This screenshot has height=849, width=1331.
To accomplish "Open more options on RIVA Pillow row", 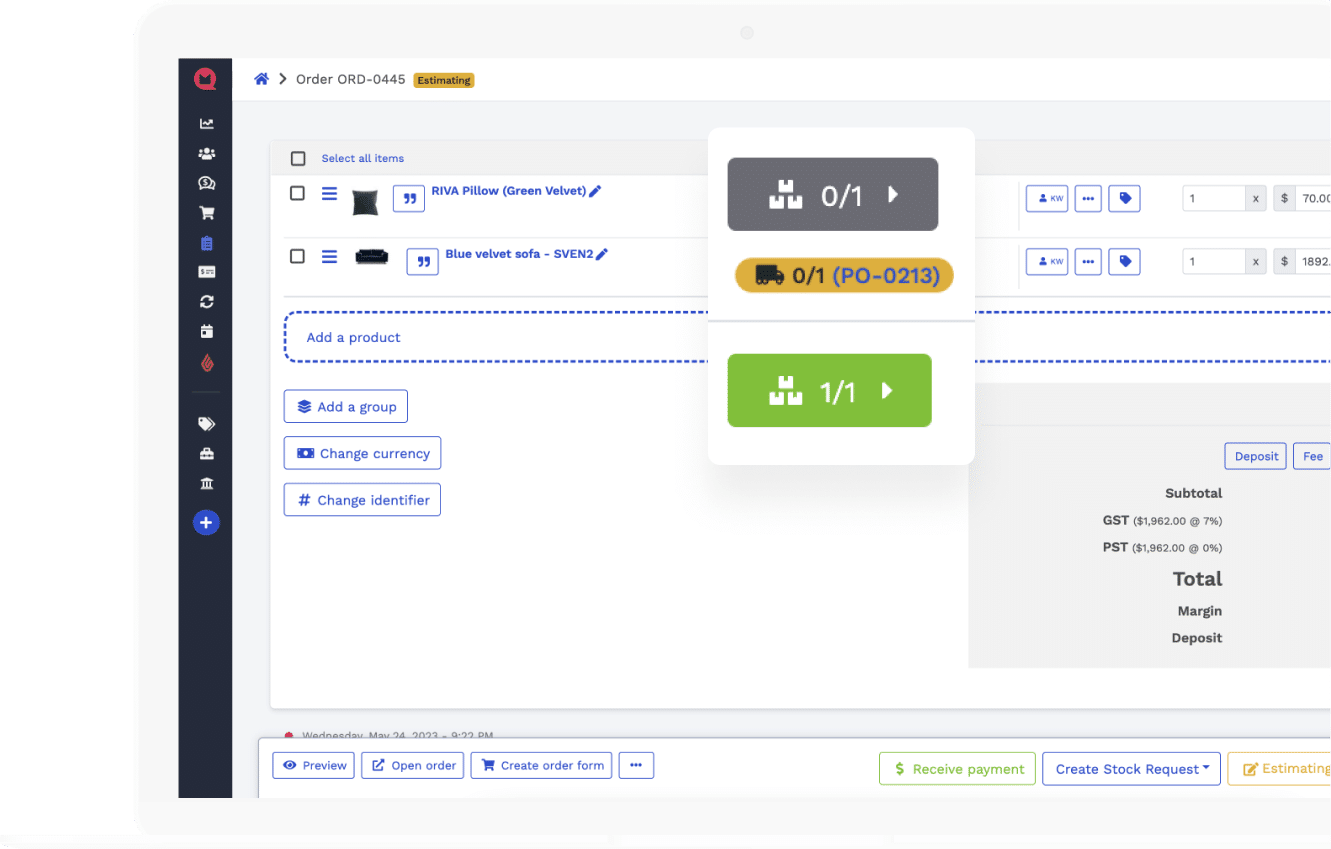I will coord(1088,198).
